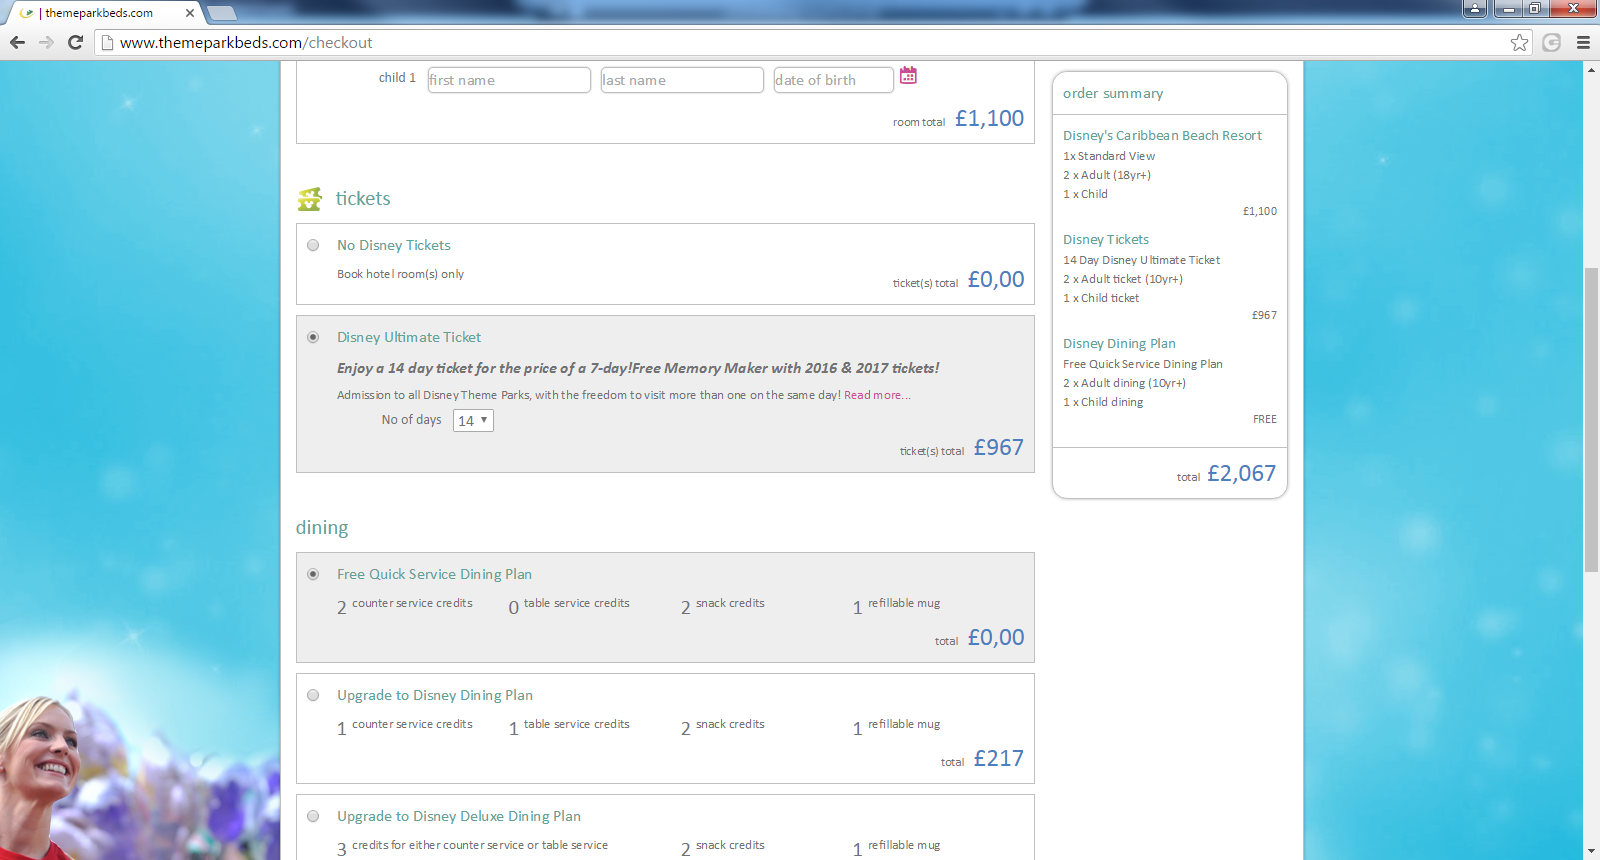1600x860 pixels.
Task: Click the browser back arrow
Action: pos(17,43)
